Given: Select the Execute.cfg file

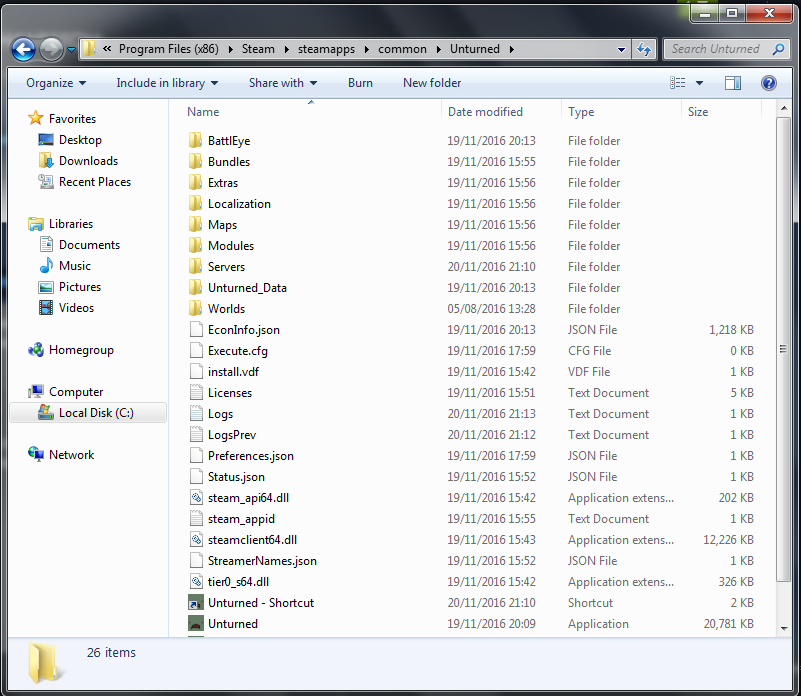Looking at the screenshot, I should [x=237, y=351].
